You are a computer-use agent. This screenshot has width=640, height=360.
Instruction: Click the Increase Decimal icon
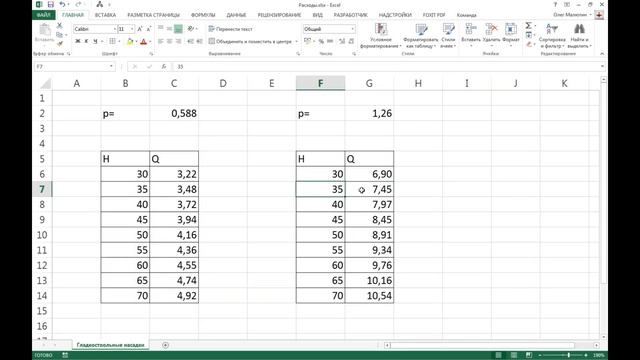click(342, 41)
